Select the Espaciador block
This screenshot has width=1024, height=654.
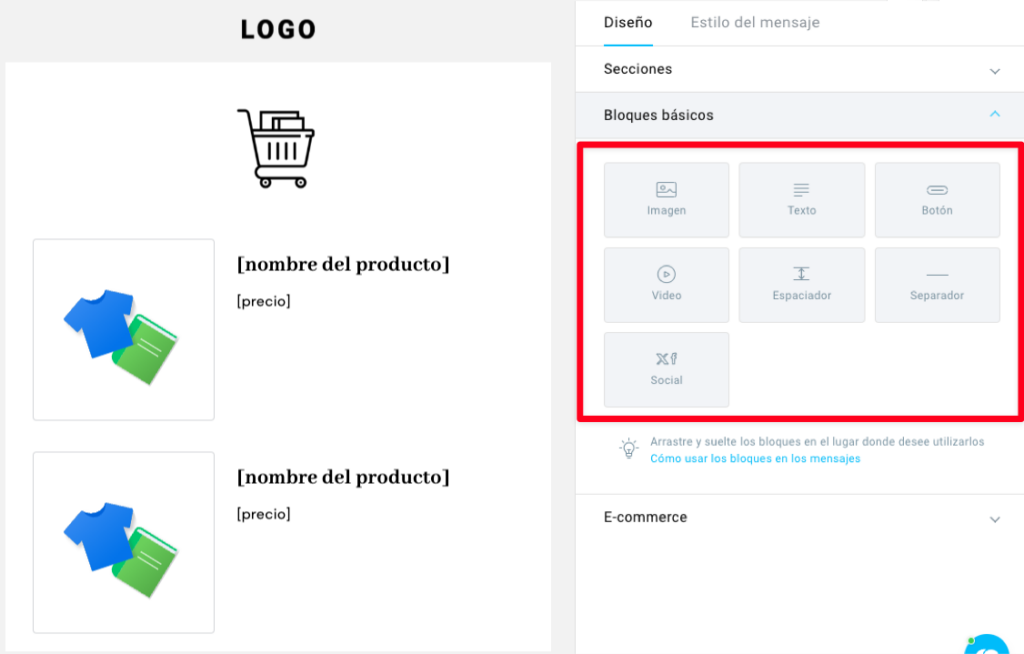(801, 285)
